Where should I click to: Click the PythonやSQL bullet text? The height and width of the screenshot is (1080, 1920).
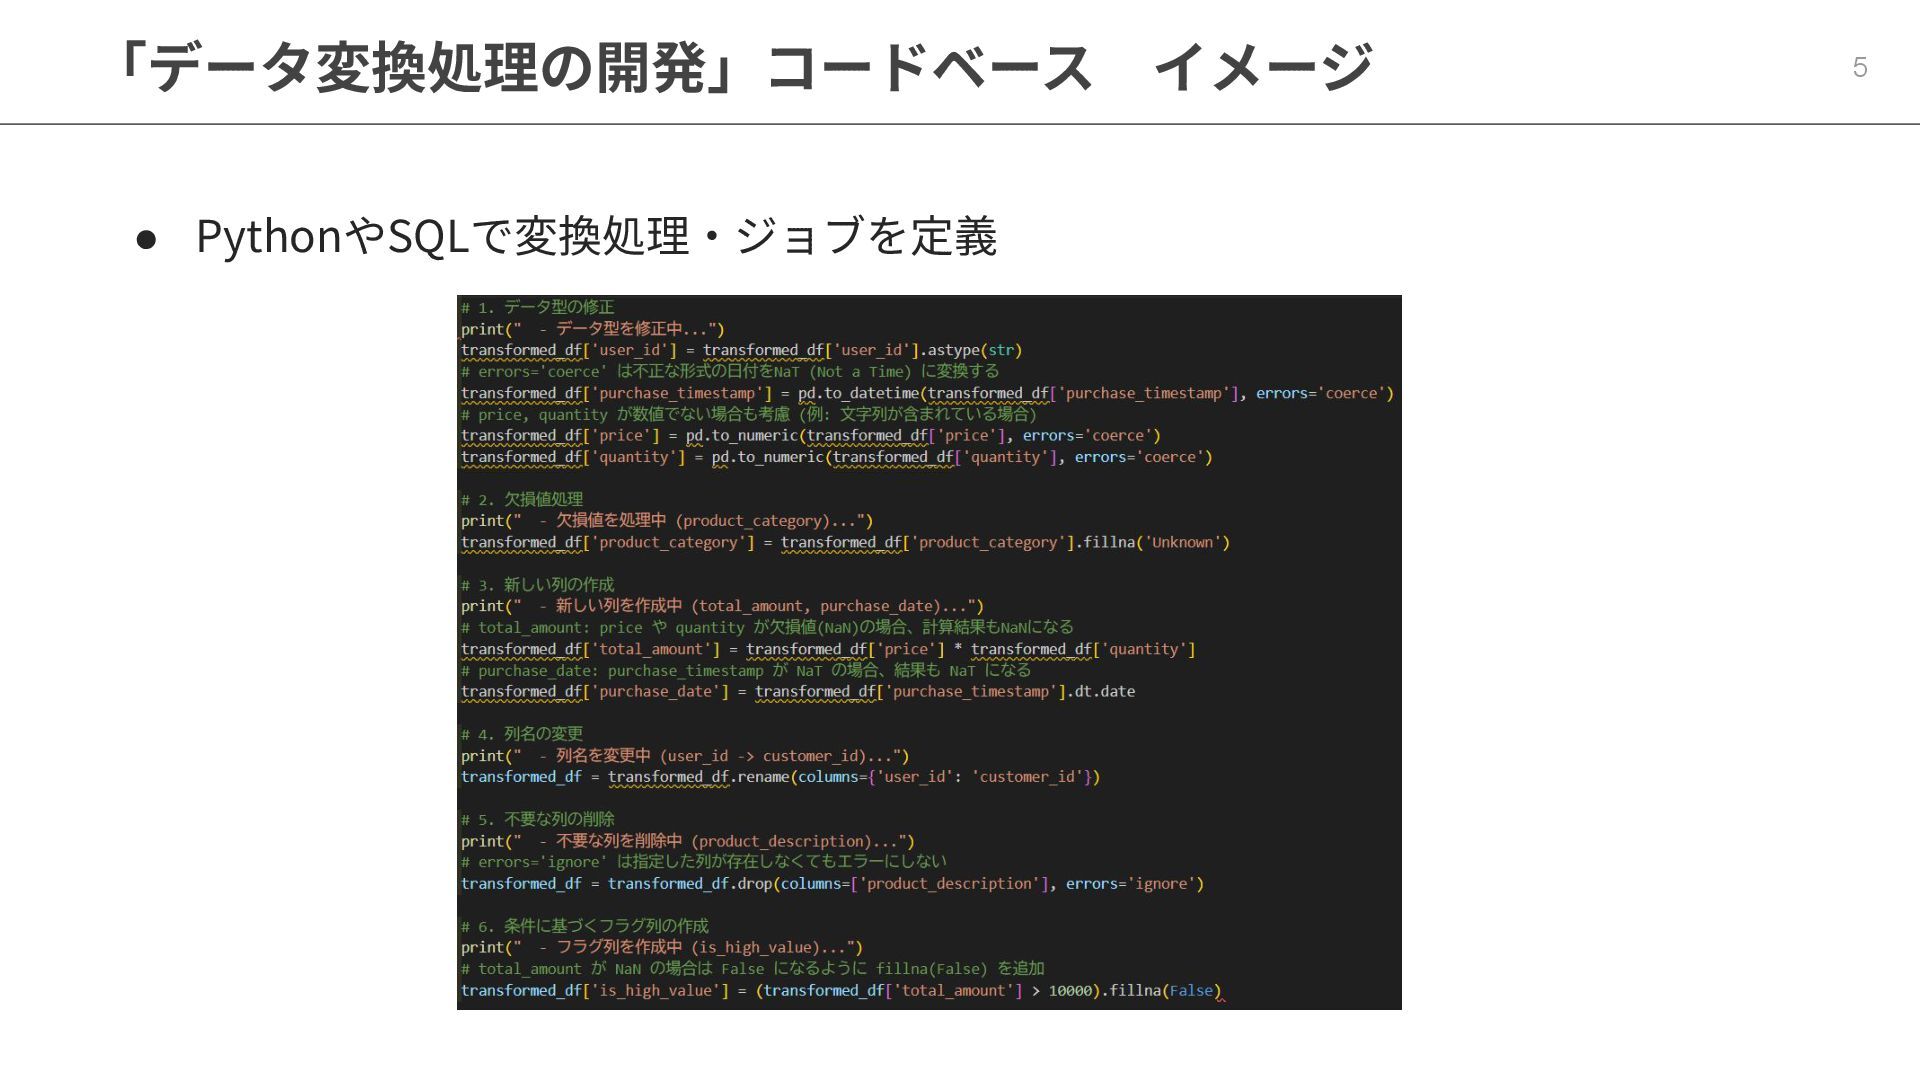pyautogui.click(x=596, y=237)
